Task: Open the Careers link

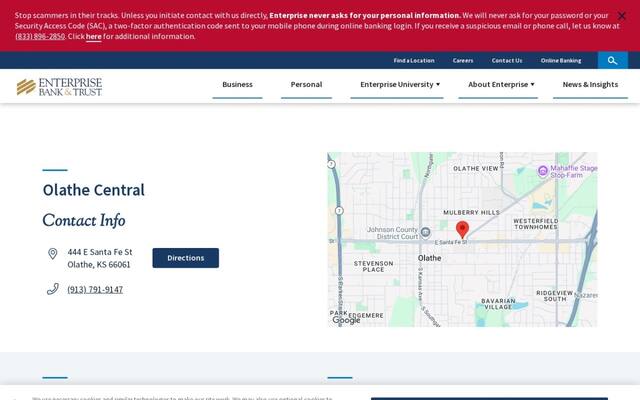Action: [463, 60]
